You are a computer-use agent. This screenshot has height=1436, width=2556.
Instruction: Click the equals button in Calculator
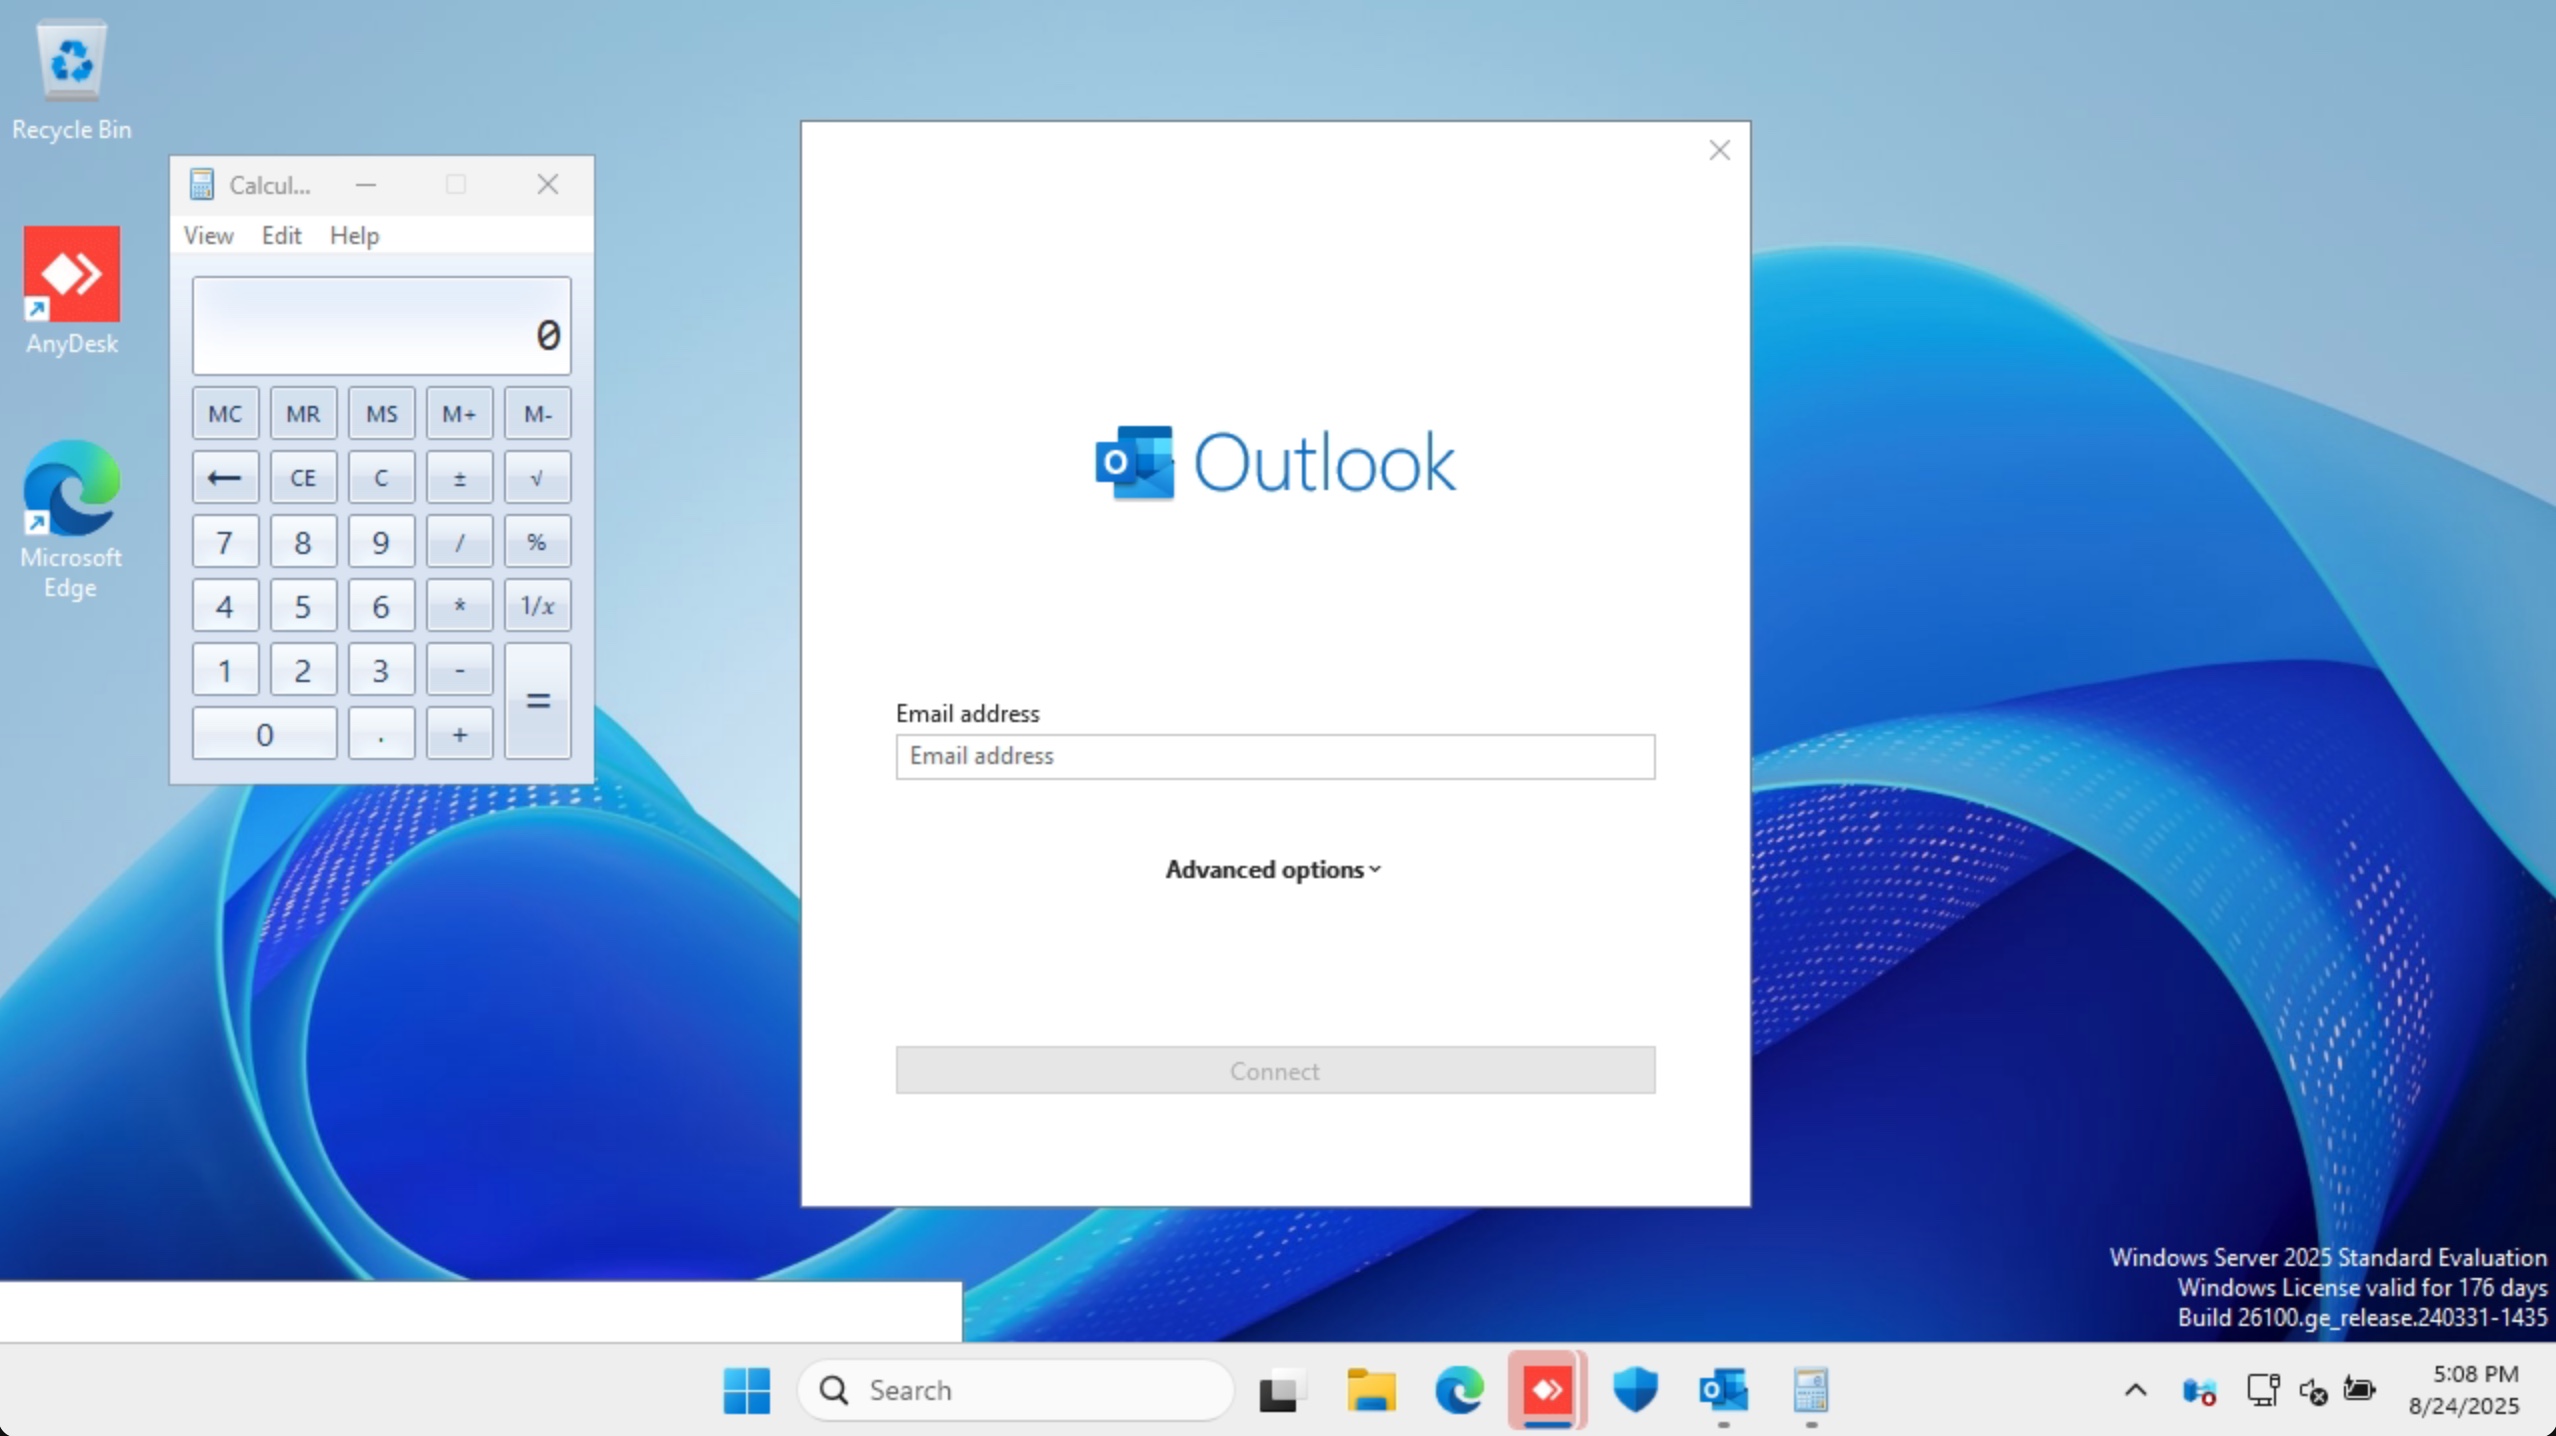click(x=537, y=701)
